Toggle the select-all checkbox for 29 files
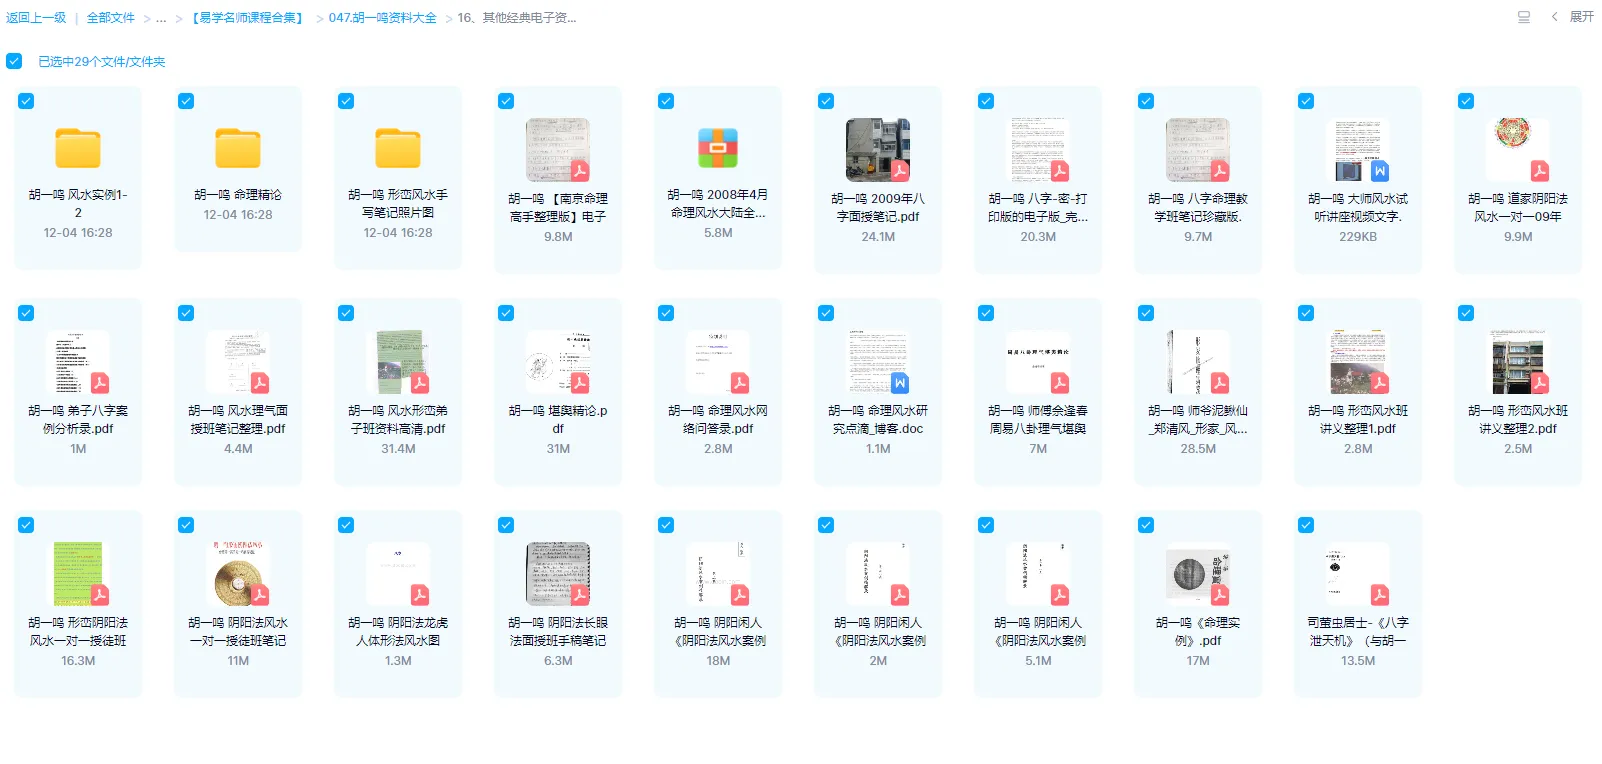This screenshot has width=1602, height=764. tap(14, 61)
